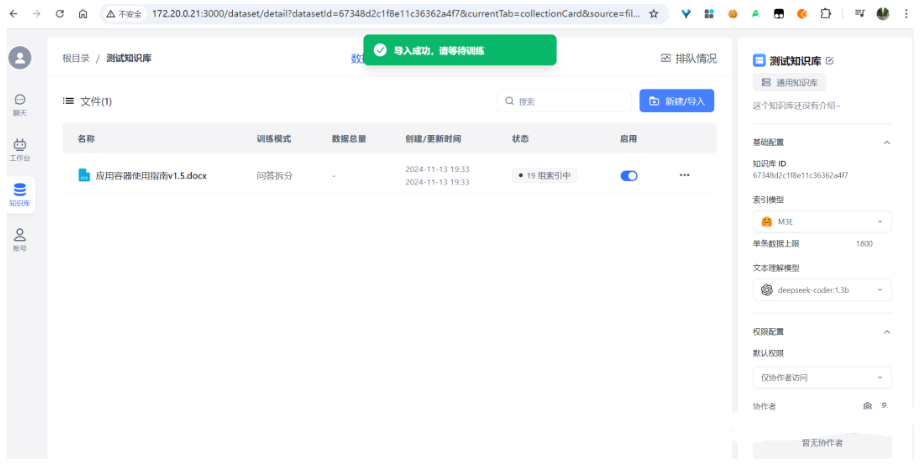922x471 pixels.
Task: Reload the page with the refresh icon
Action: (x=59, y=14)
